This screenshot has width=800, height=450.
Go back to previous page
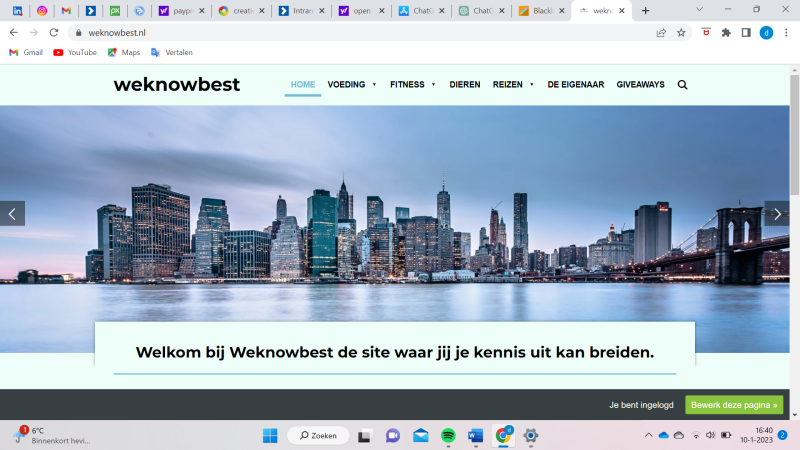[x=14, y=33]
